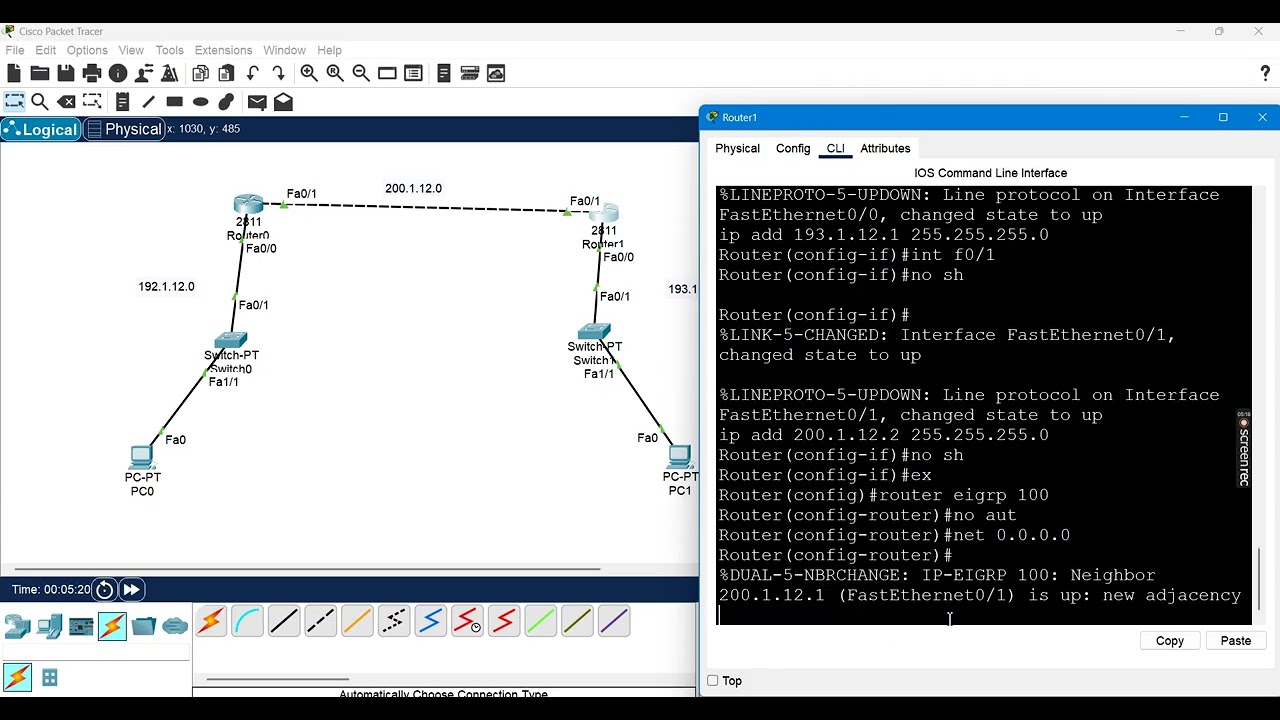Choose the console cable connection
Image resolution: width=1280 pixels, height=720 pixels.
[x=247, y=621]
